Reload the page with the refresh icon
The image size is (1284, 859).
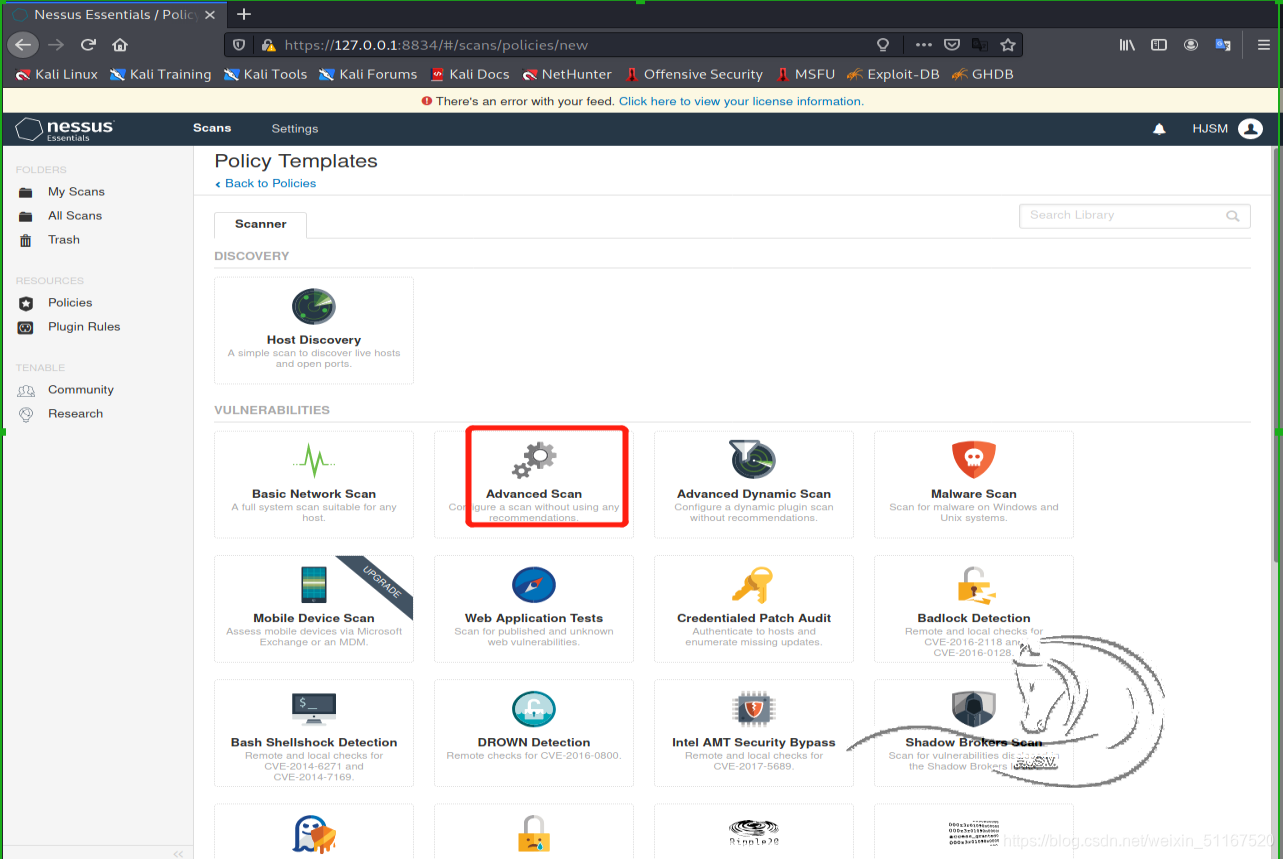[88, 45]
